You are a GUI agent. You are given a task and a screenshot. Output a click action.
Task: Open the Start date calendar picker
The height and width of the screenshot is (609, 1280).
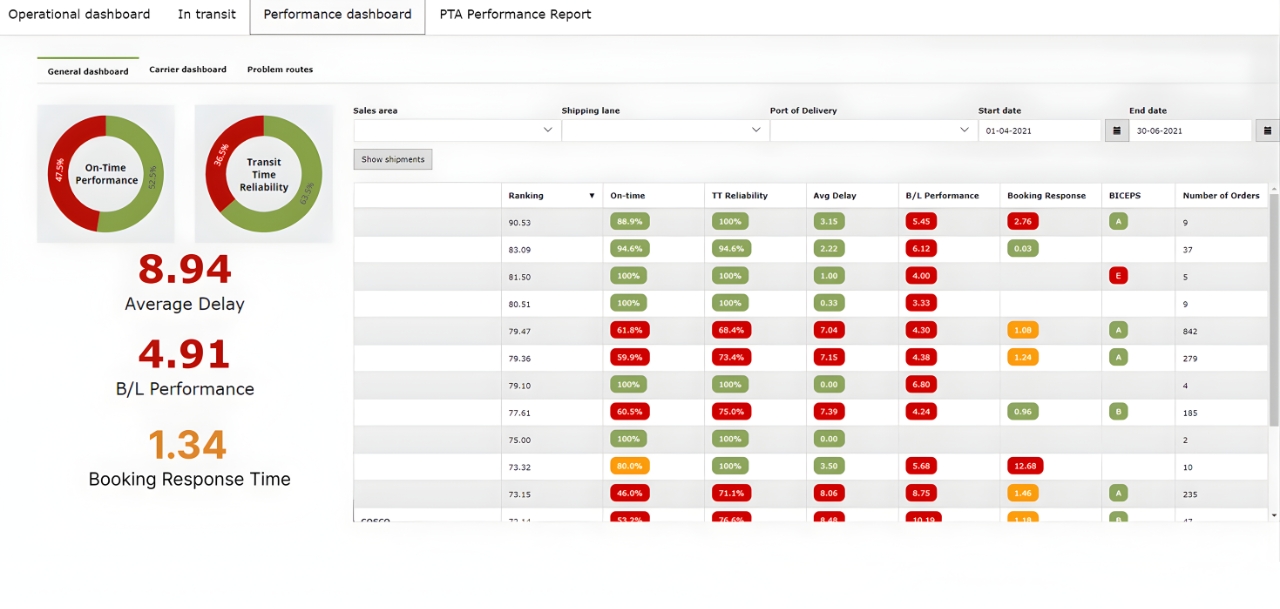1116,130
